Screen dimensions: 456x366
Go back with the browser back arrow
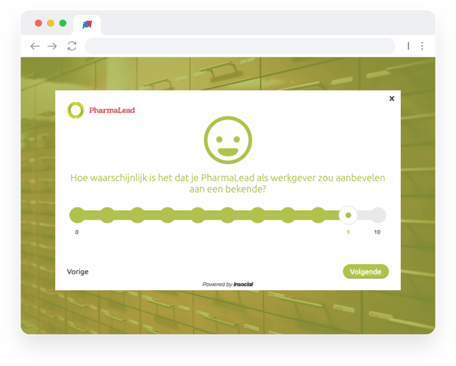point(35,46)
